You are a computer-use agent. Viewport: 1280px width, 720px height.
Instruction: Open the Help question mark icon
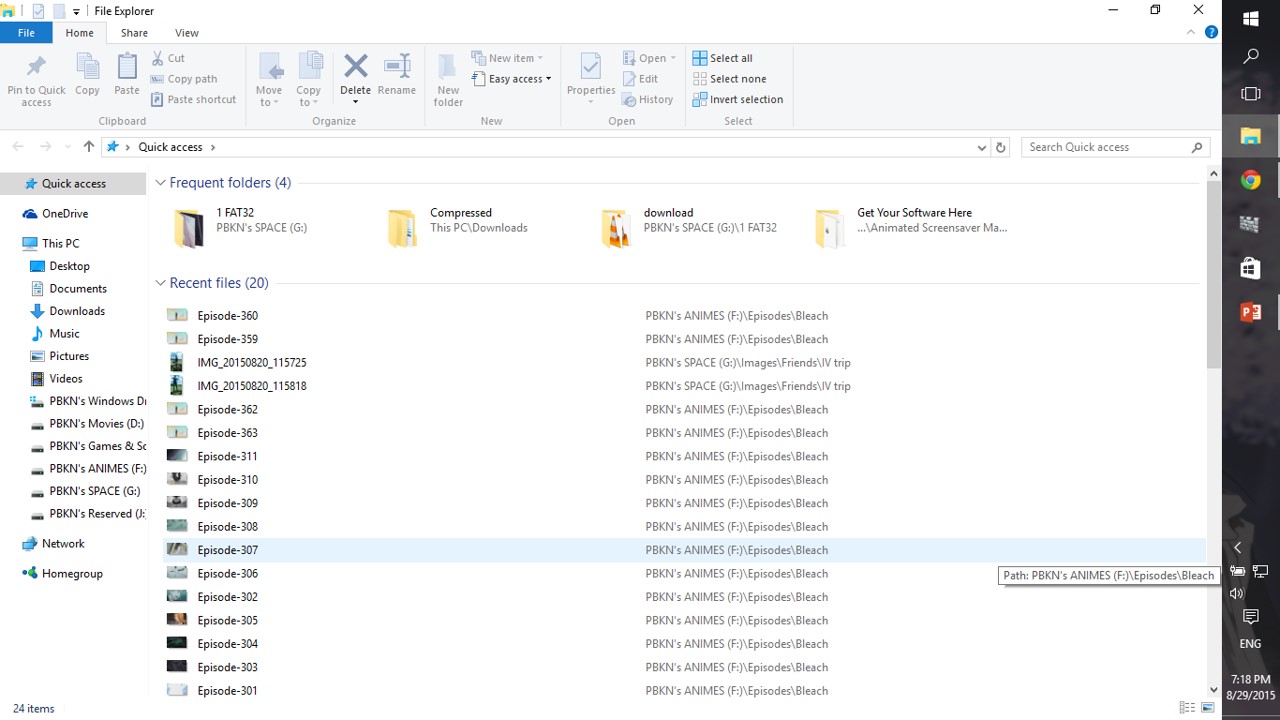[x=1211, y=32]
